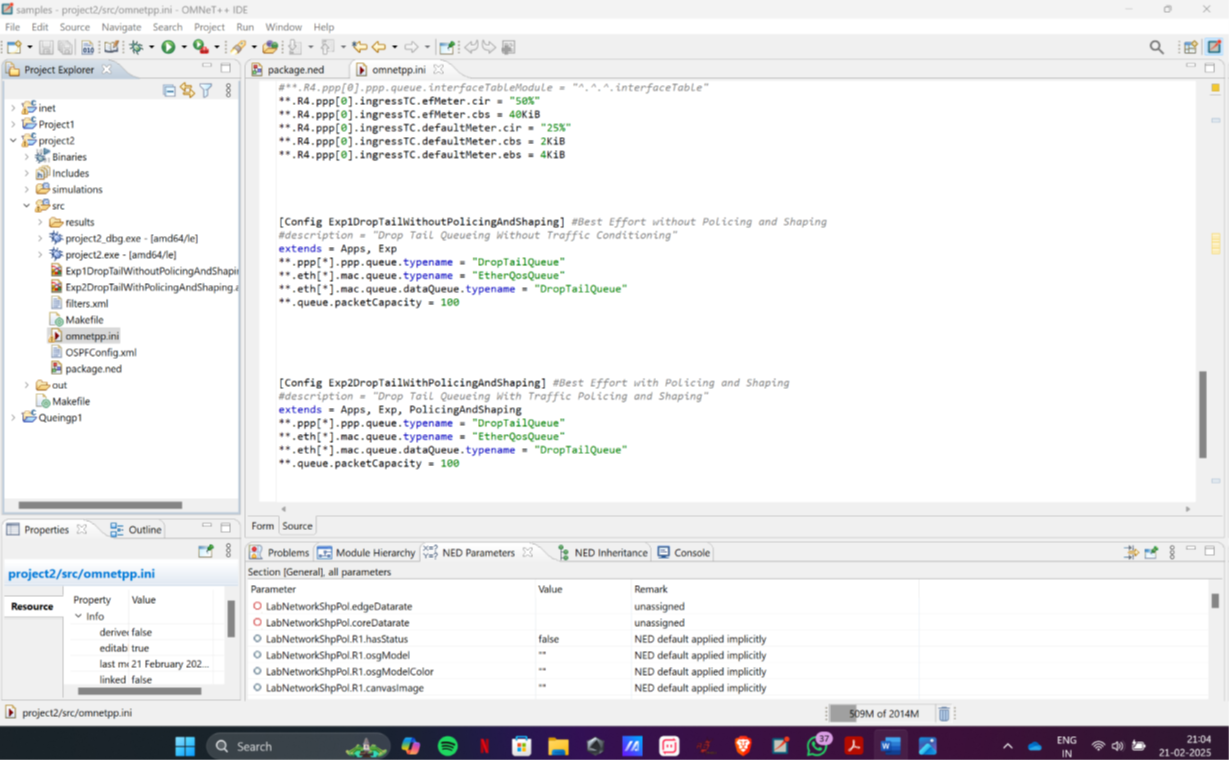
Task: Open the Window menu
Action: pyautogui.click(x=283, y=27)
